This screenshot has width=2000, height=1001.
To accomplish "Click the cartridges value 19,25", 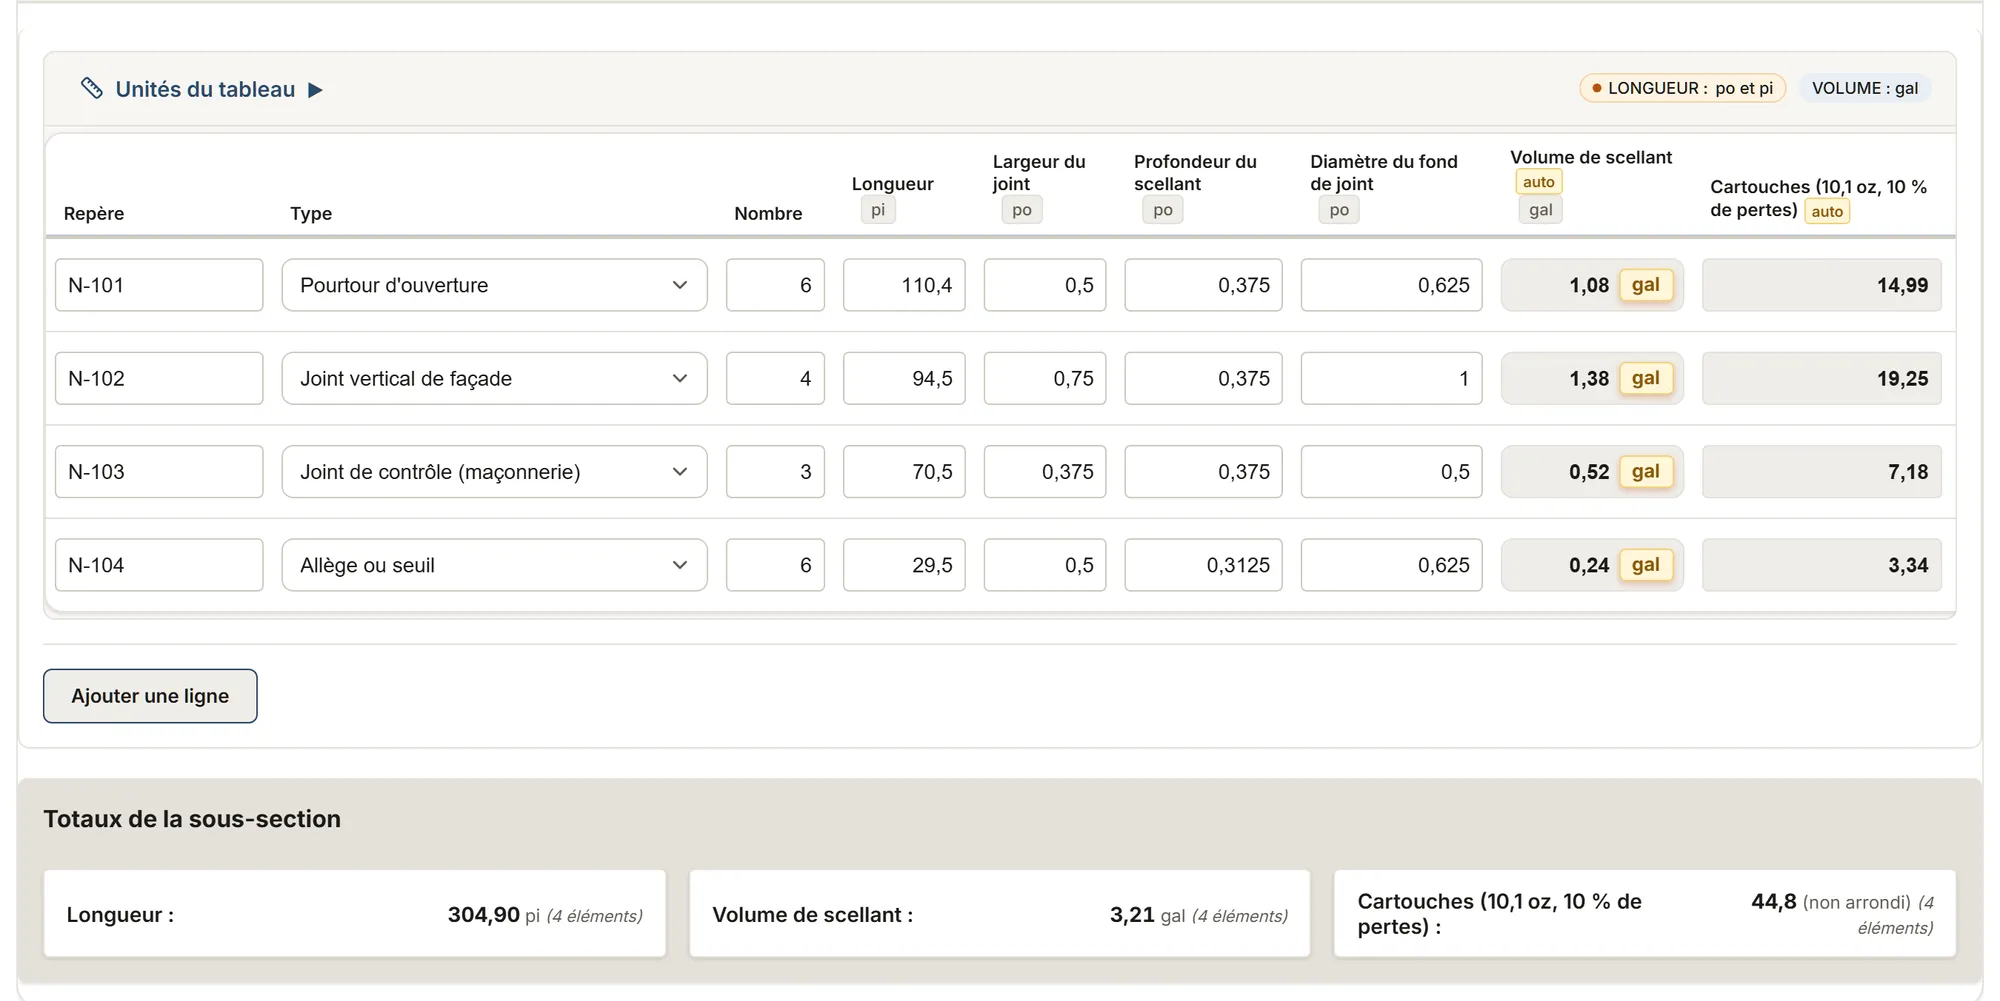I will (x=1902, y=378).
